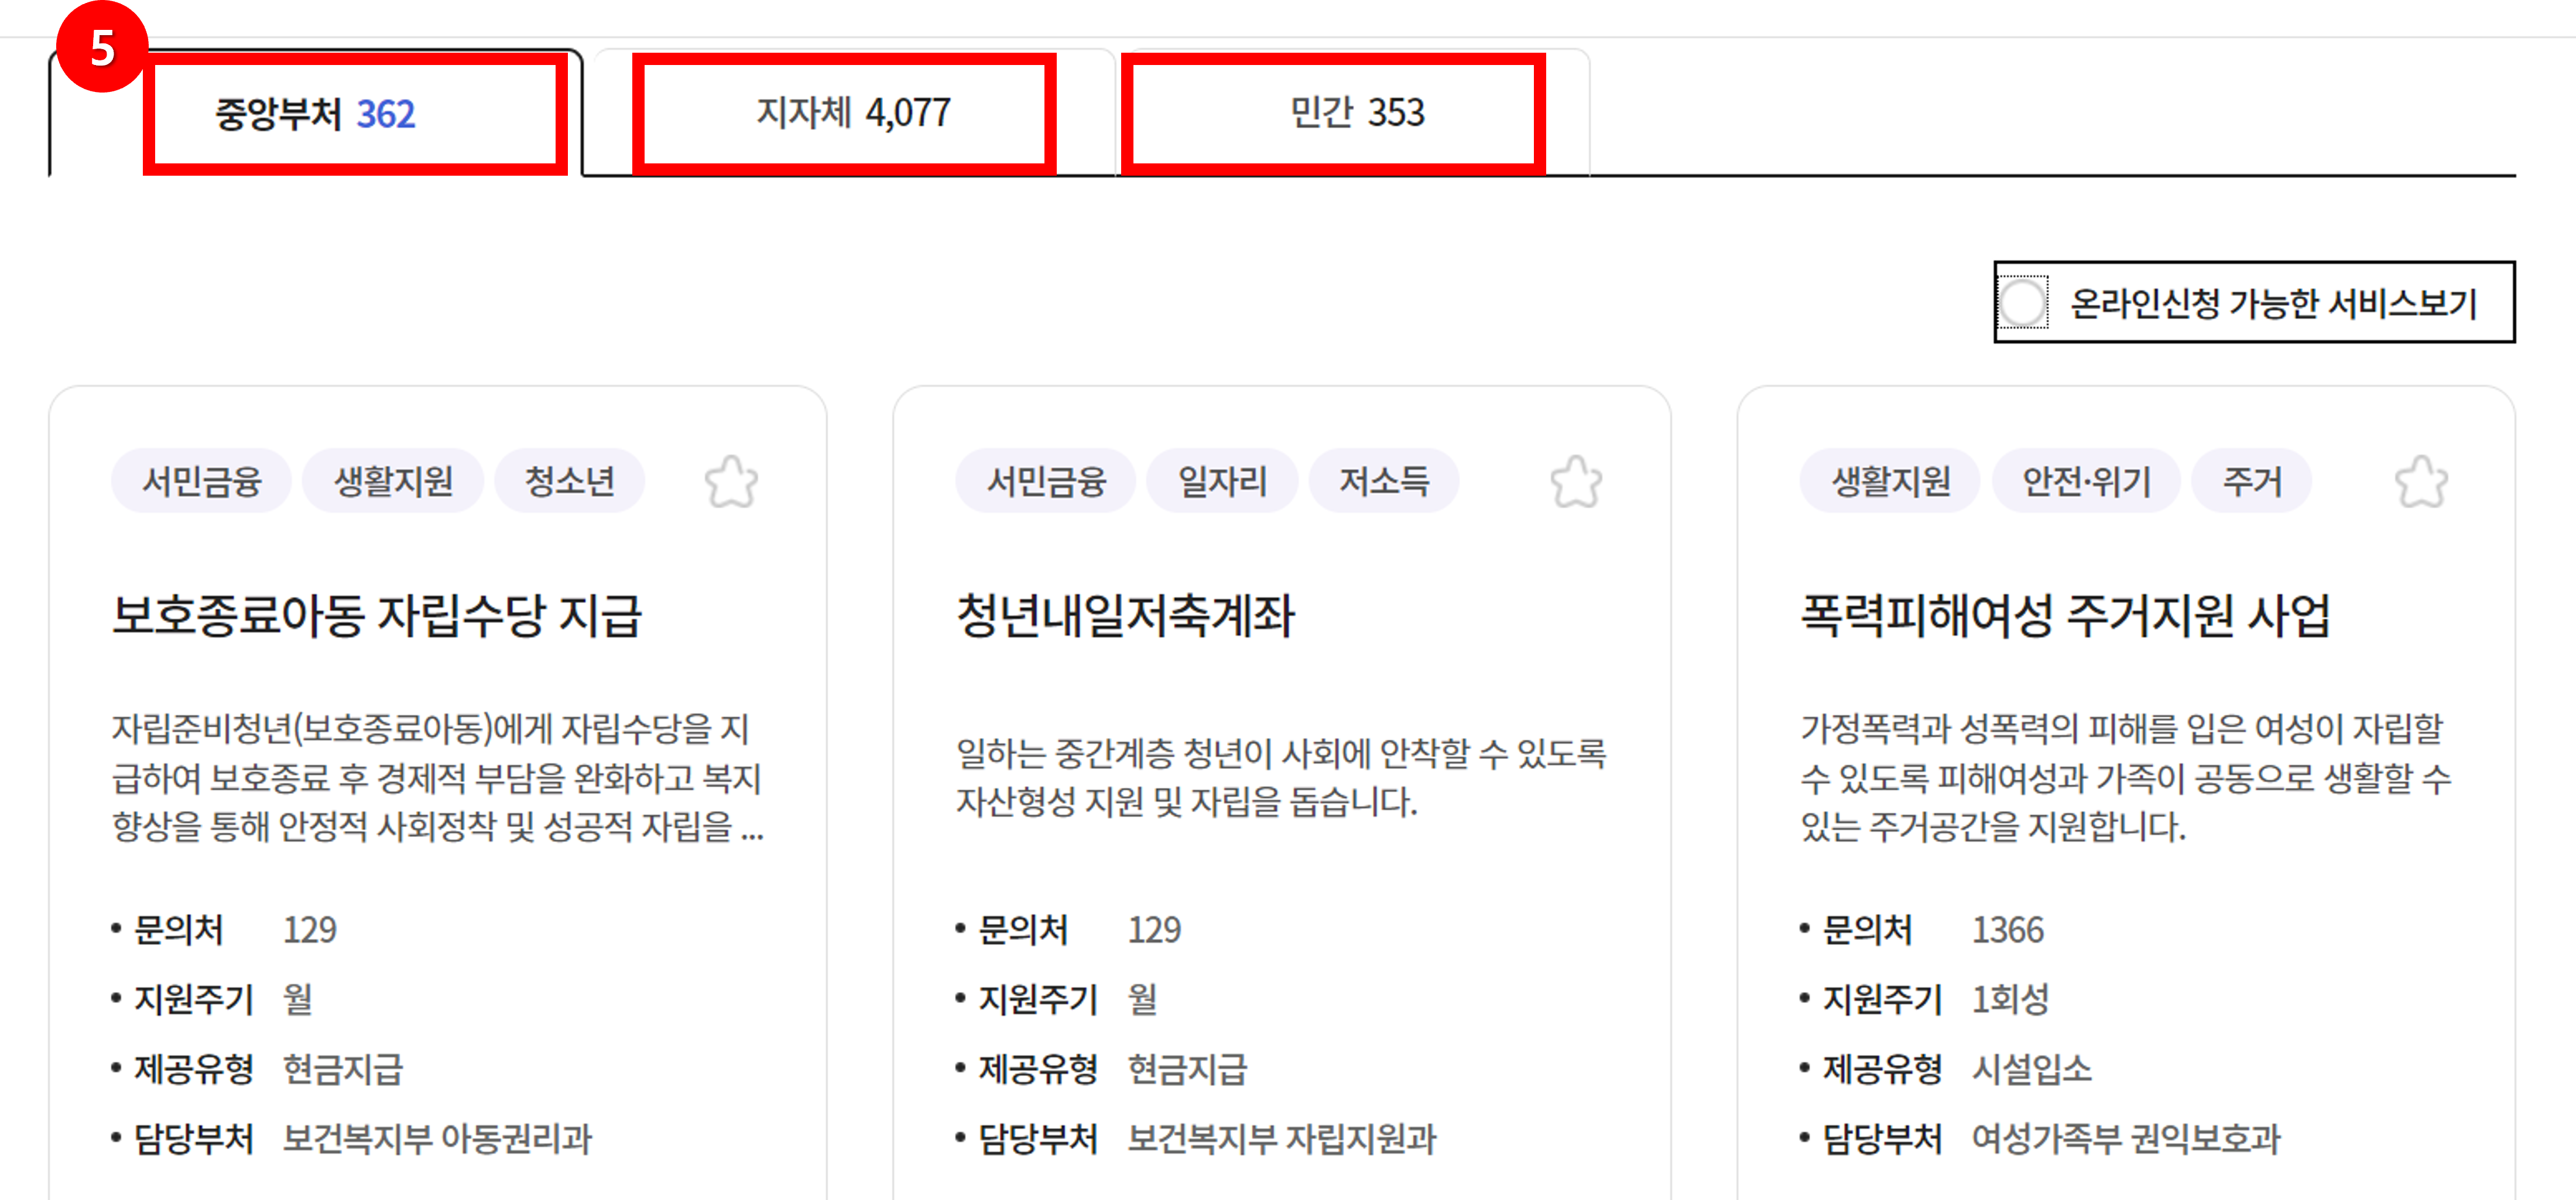2576x1200 pixels.
Task: Click 주거 tag on third card
Action: tap(2252, 481)
